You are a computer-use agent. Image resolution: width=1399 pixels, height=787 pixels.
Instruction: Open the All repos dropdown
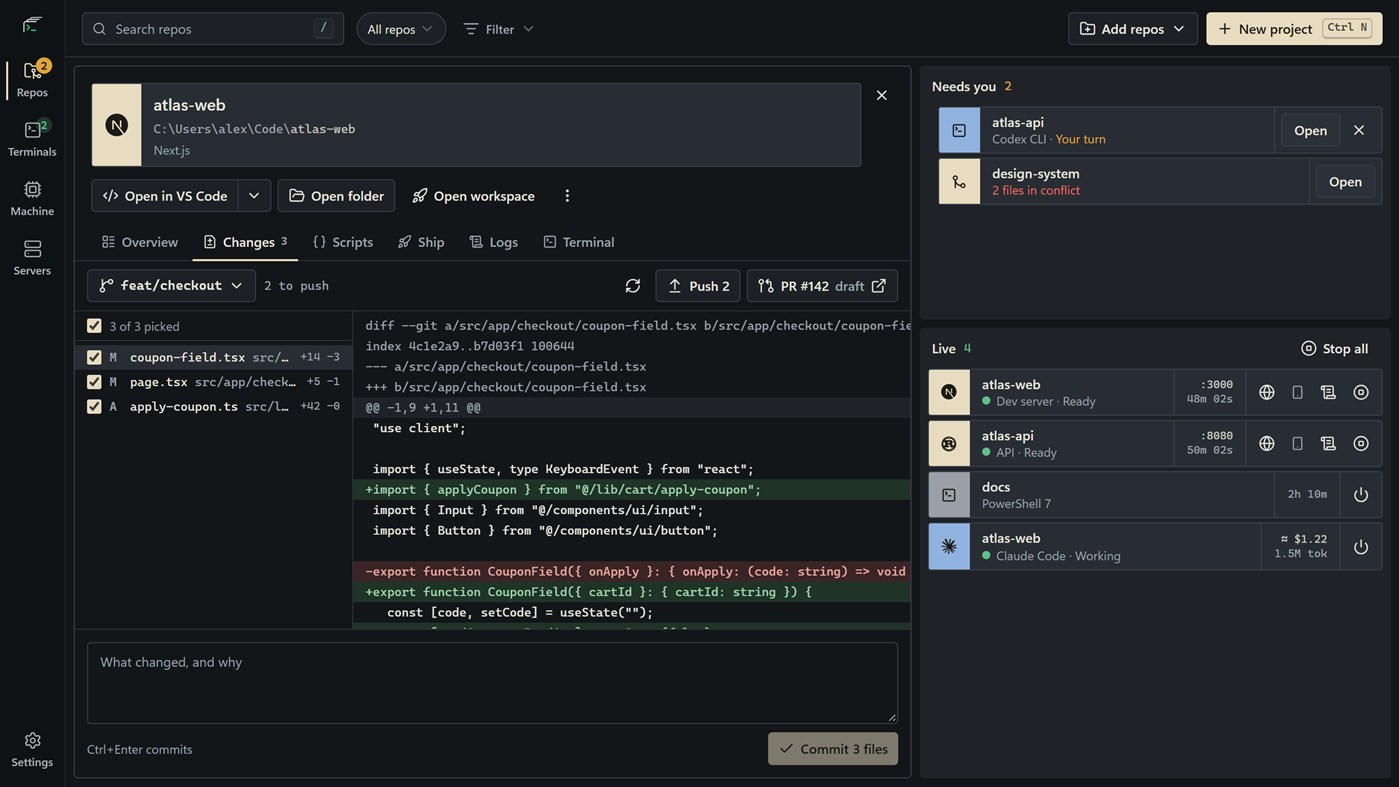click(x=401, y=29)
